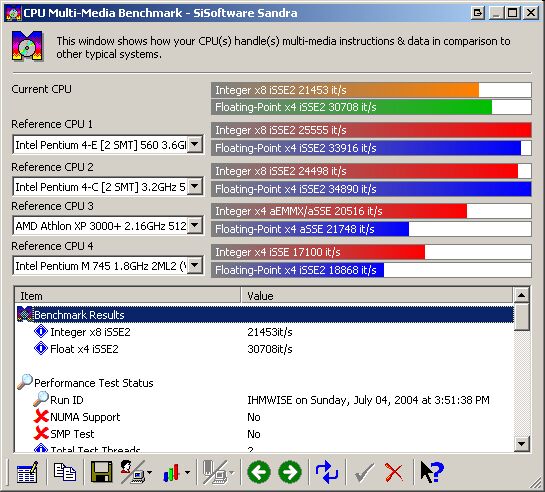Click Integer x4 iSSE 17100 it/s bar
The height and width of the screenshot is (492, 545).
(x=371, y=252)
